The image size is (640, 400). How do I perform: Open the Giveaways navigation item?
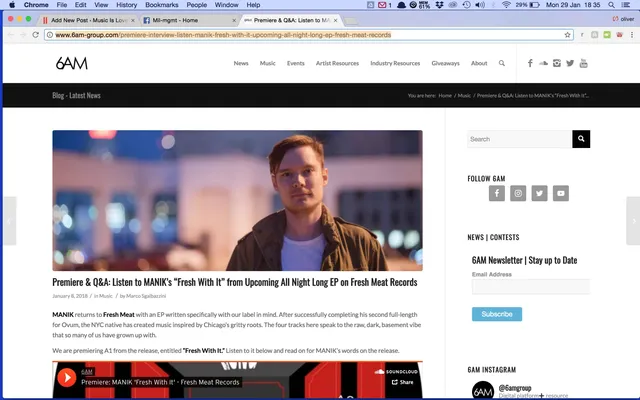pyautogui.click(x=445, y=63)
